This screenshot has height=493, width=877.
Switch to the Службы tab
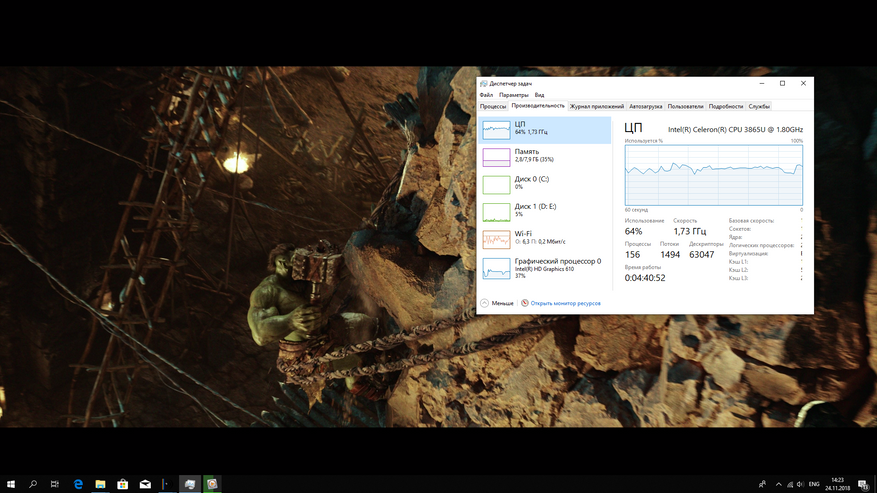tap(759, 106)
